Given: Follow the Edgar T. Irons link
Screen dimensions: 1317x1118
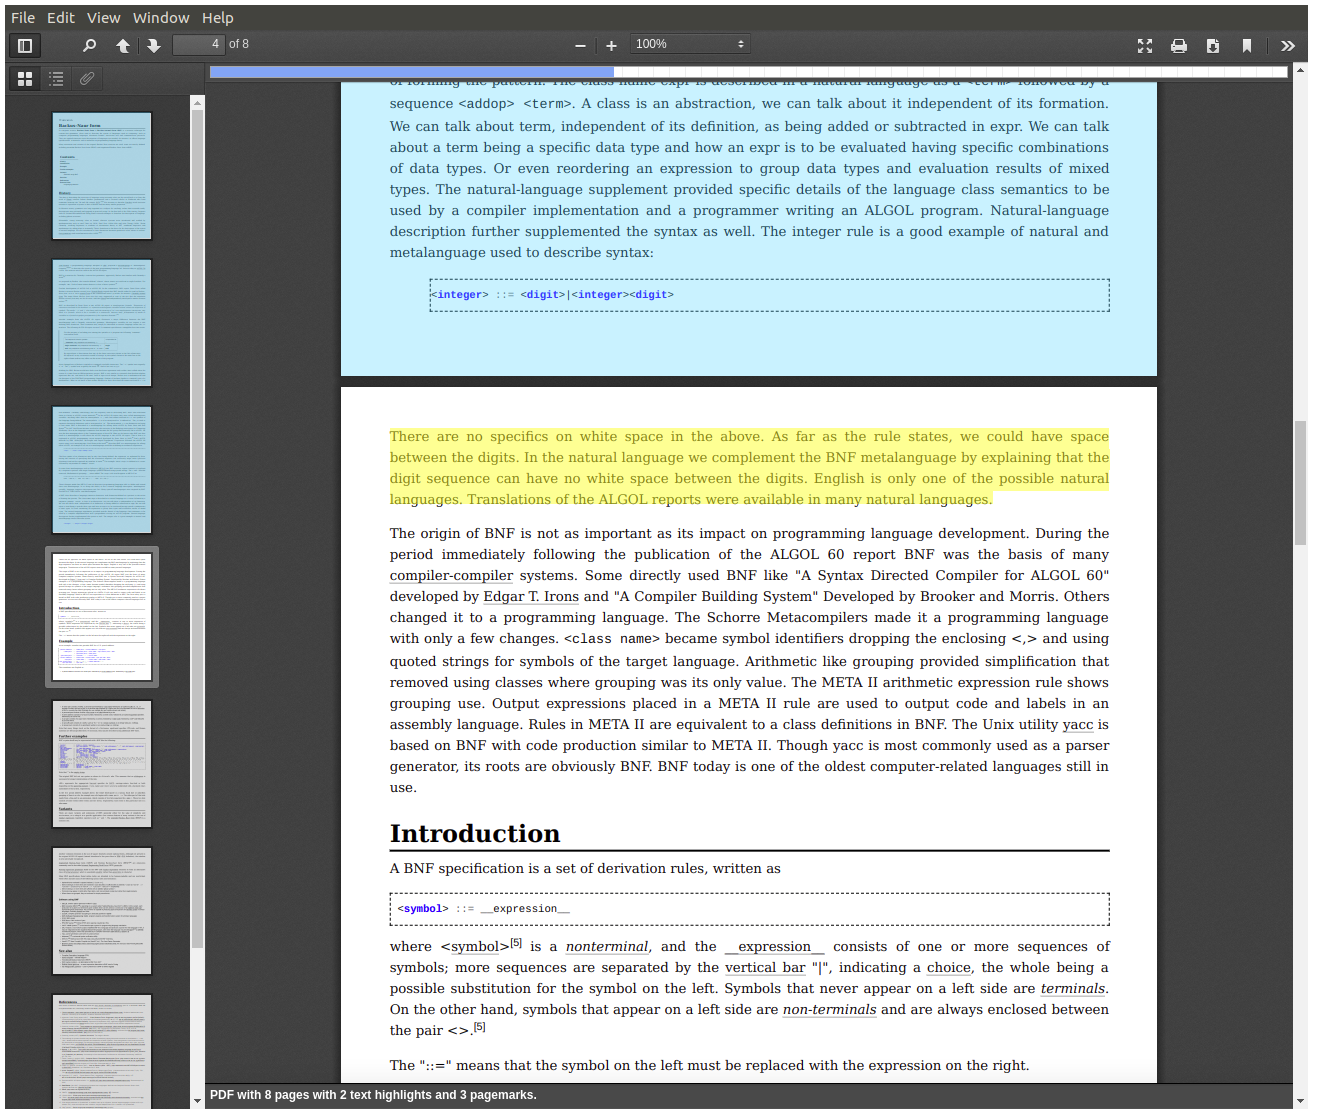Looking at the screenshot, I should coord(531,597).
